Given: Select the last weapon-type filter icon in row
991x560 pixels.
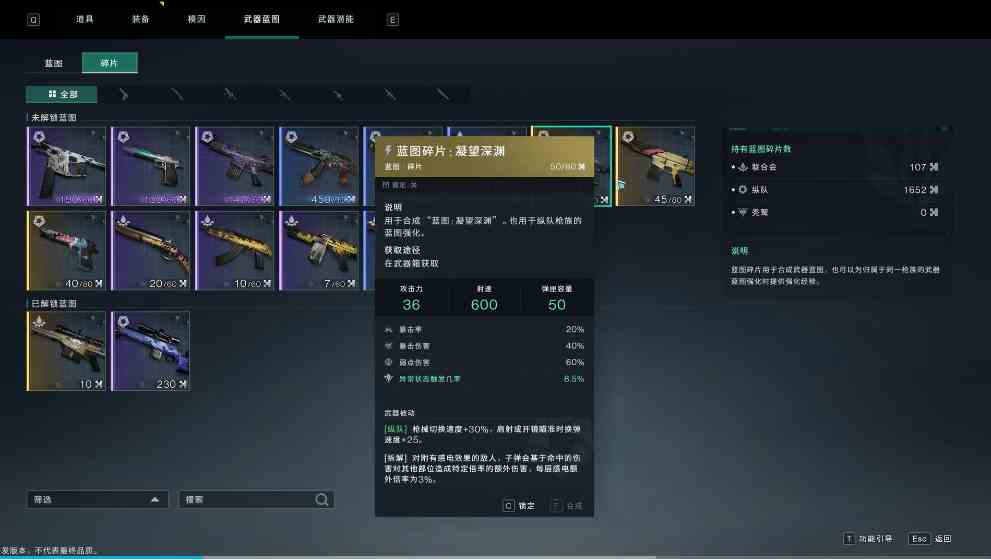Looking at the screenshot, I should [443, 94].
